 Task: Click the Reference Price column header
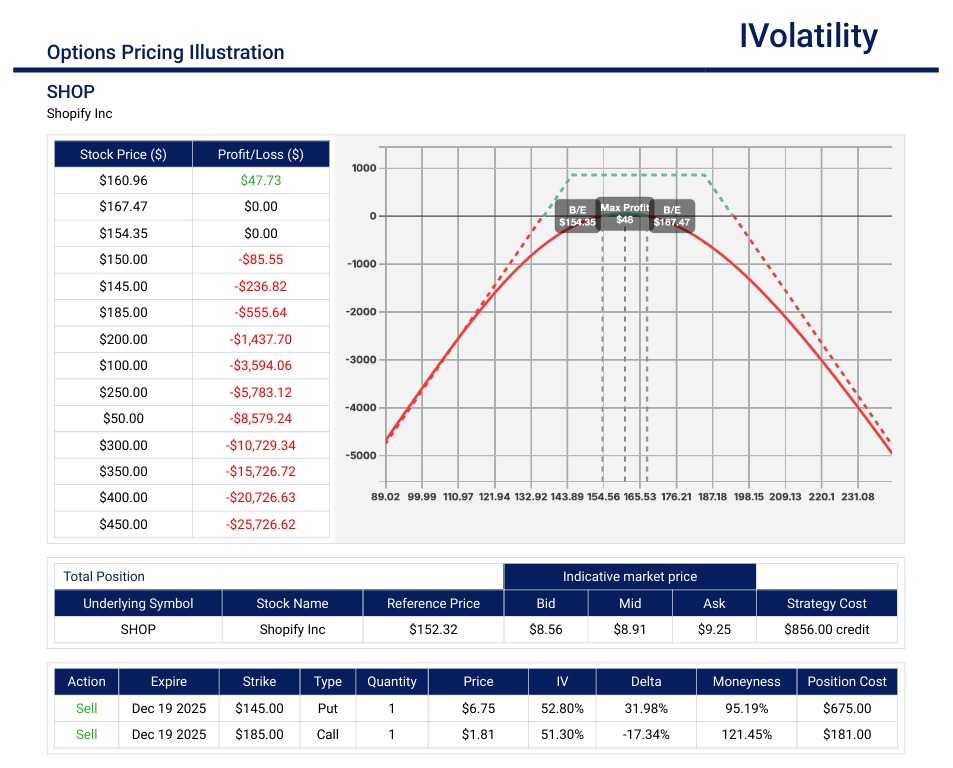tap(433, 603)
